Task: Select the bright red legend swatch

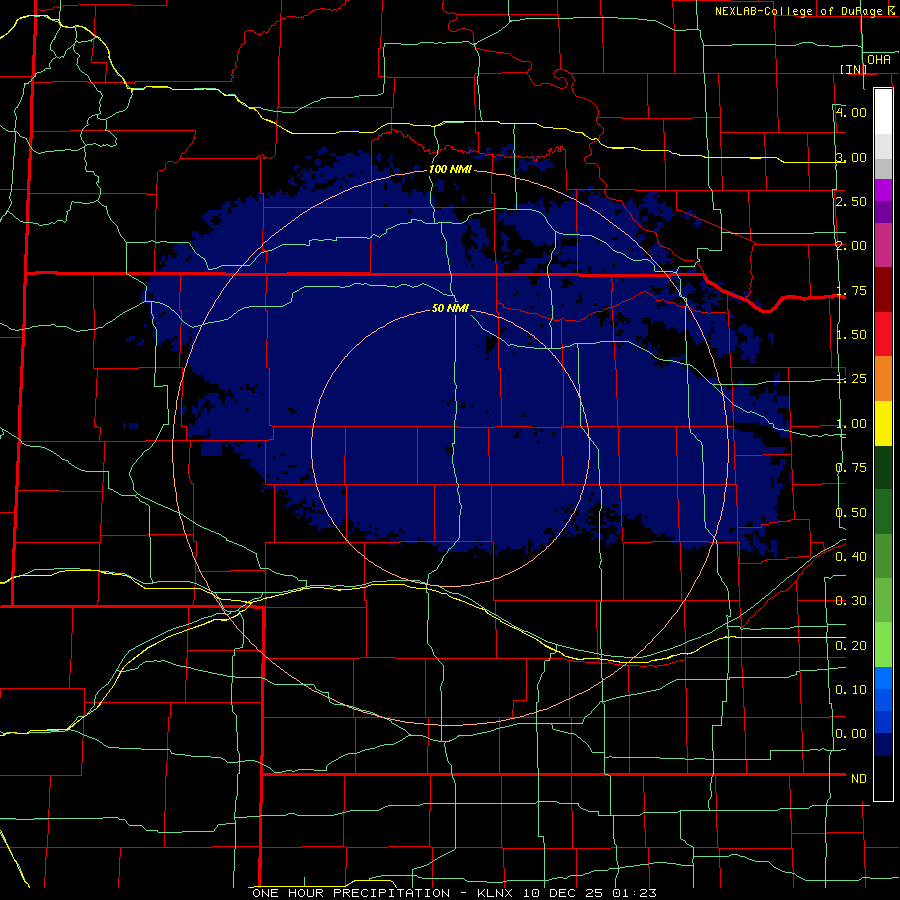Action: click(x=883, y=334)
